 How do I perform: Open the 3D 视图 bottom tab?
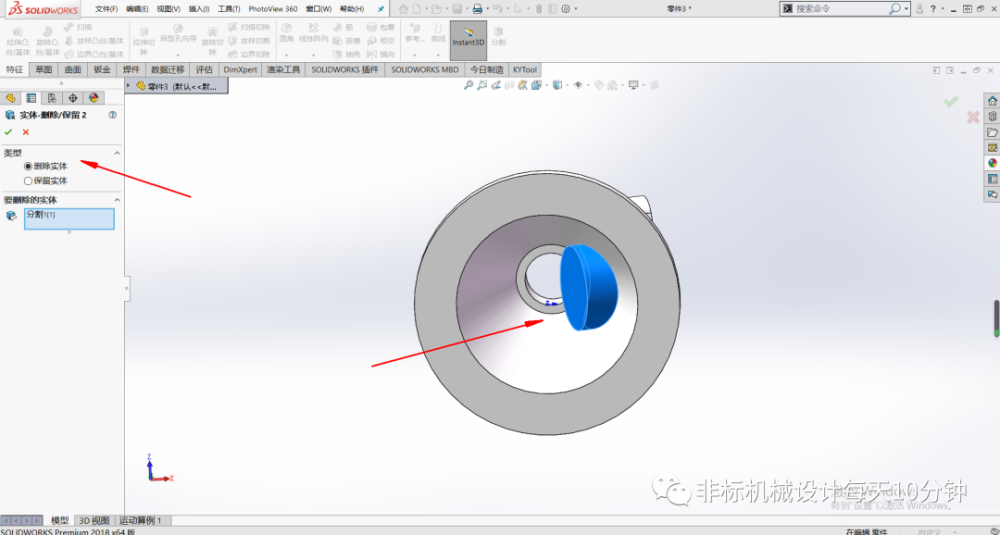coord(94,520)
